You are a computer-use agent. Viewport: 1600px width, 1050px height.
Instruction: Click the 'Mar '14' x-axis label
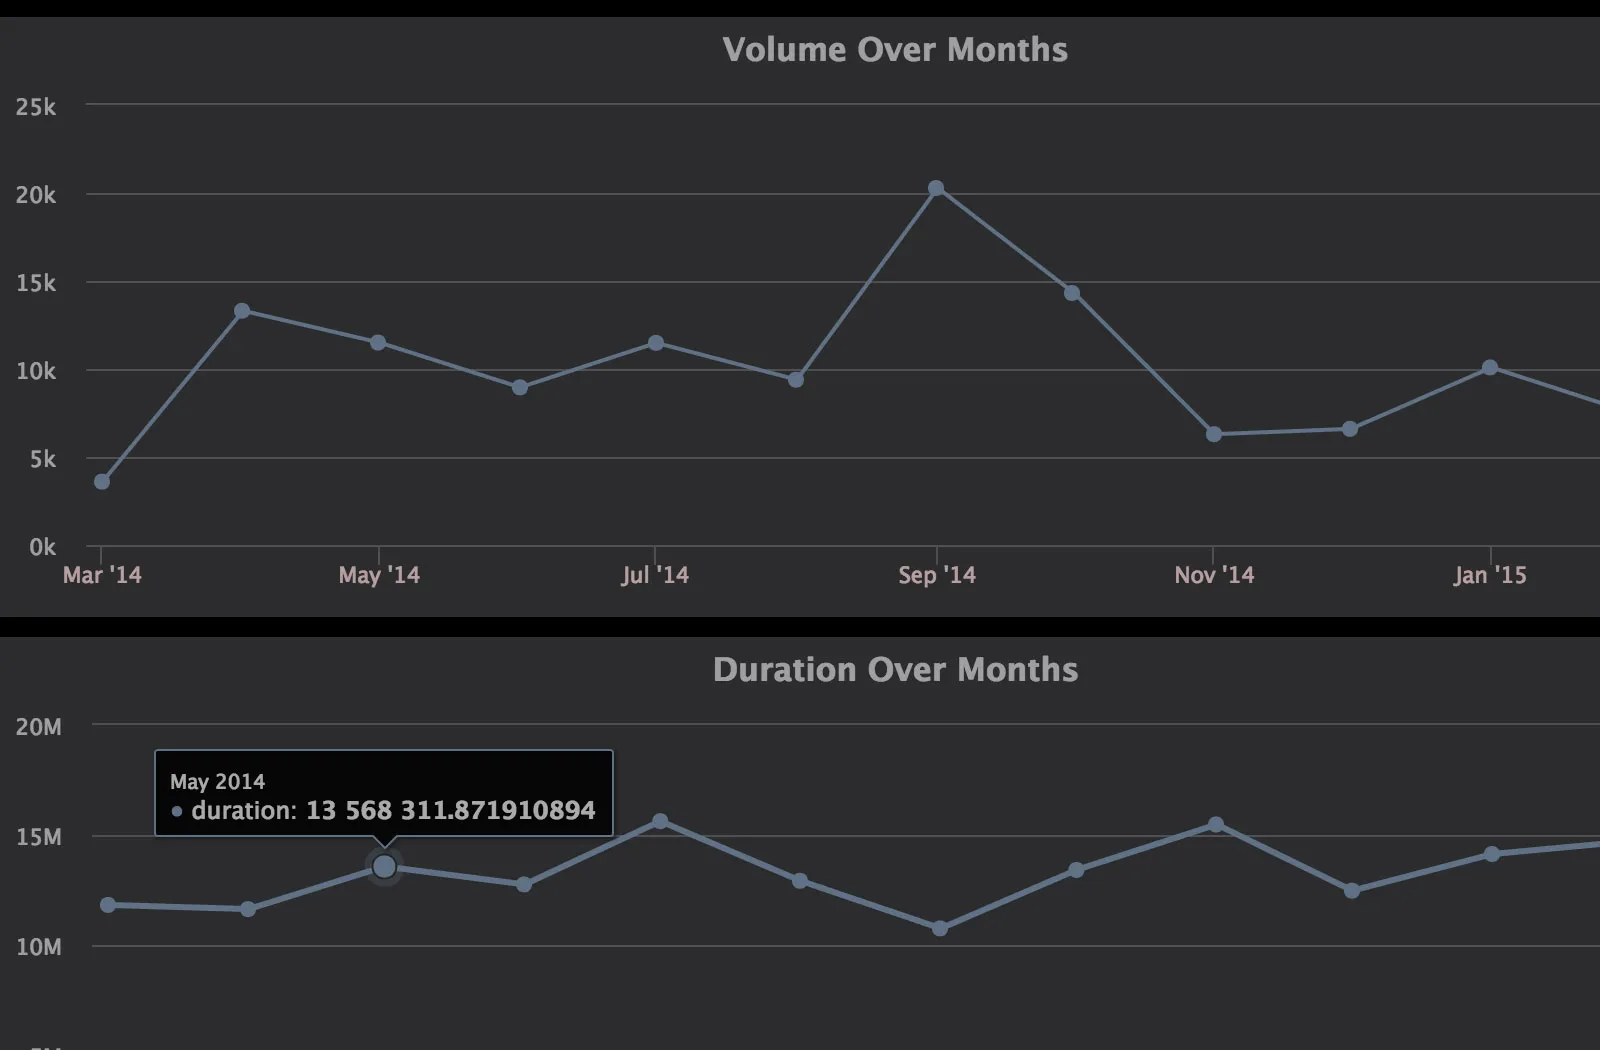point(102,575)
